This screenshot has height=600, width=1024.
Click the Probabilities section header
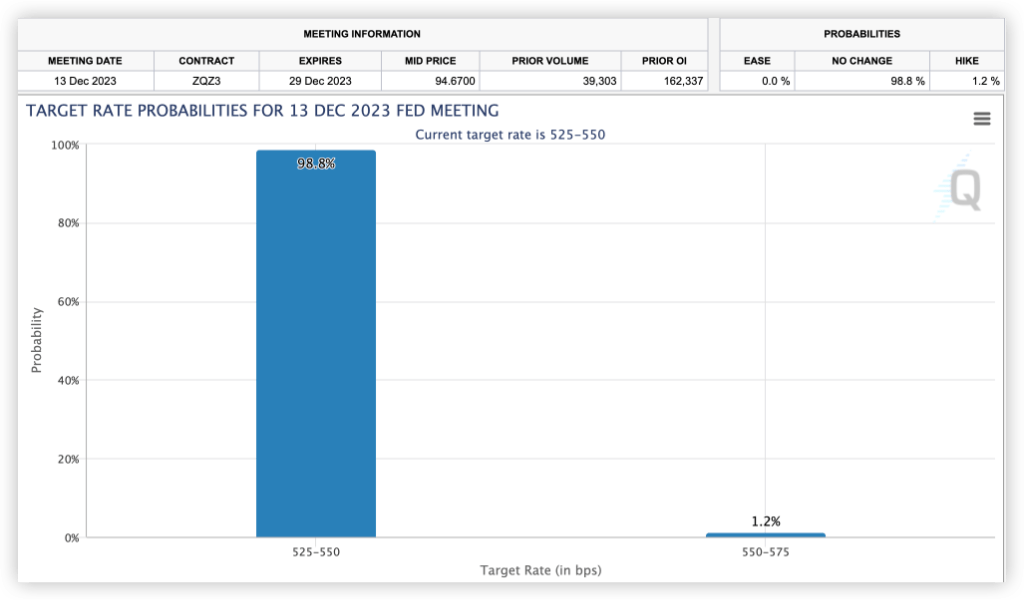[x=861, y=34]
